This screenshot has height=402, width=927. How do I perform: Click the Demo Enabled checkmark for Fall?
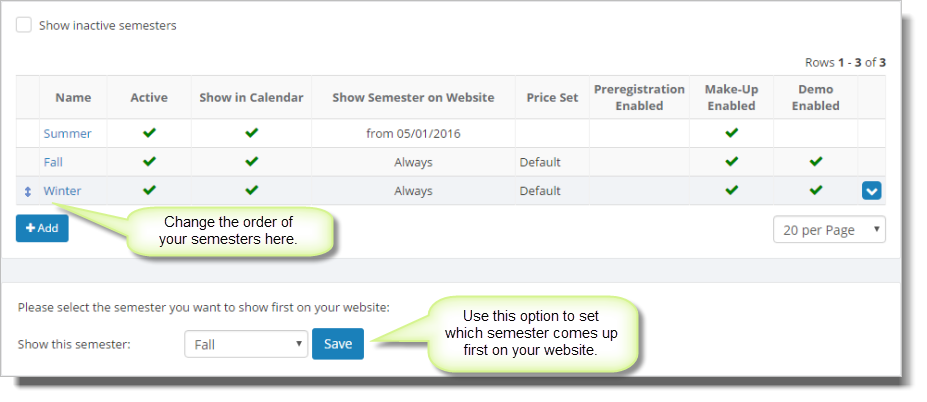coord(816,161)
